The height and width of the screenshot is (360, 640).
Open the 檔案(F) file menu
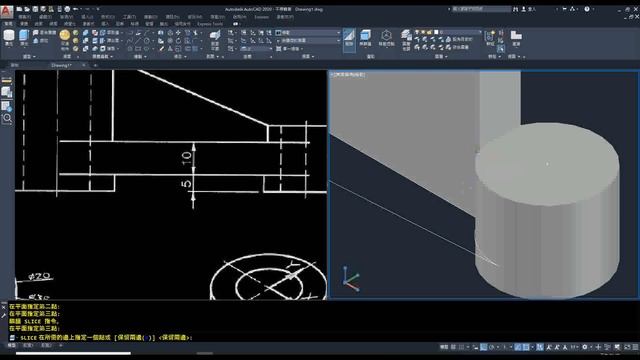pos(24,17)
